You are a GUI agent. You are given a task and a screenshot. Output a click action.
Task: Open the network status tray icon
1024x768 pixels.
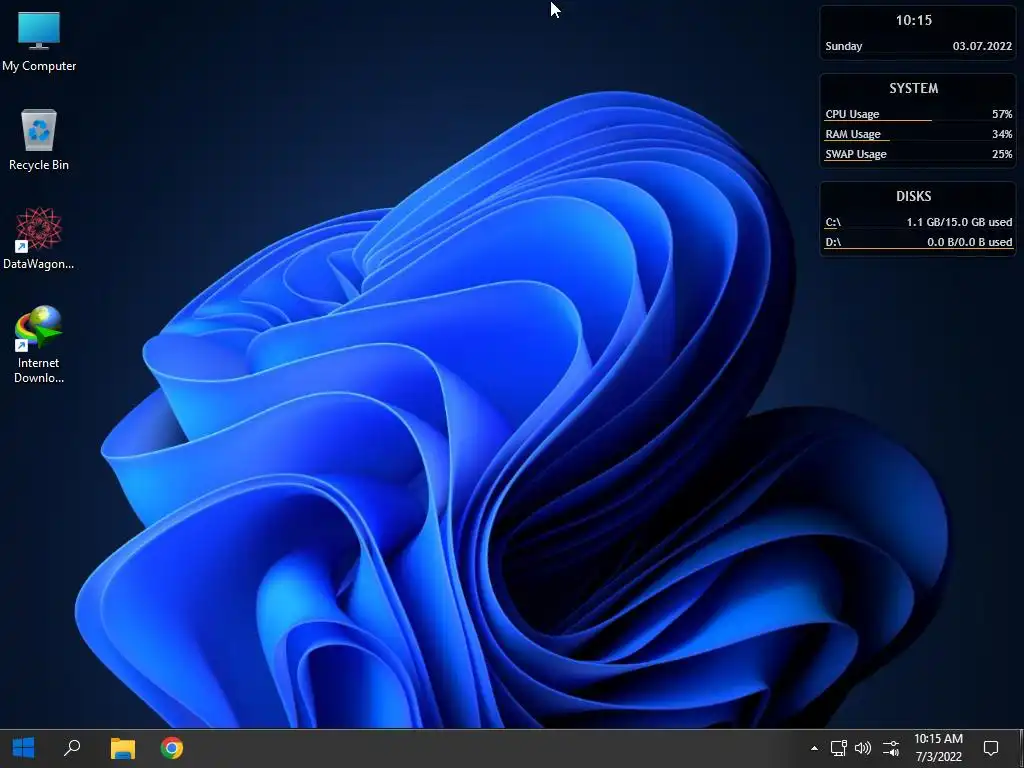tap(839, 748)
